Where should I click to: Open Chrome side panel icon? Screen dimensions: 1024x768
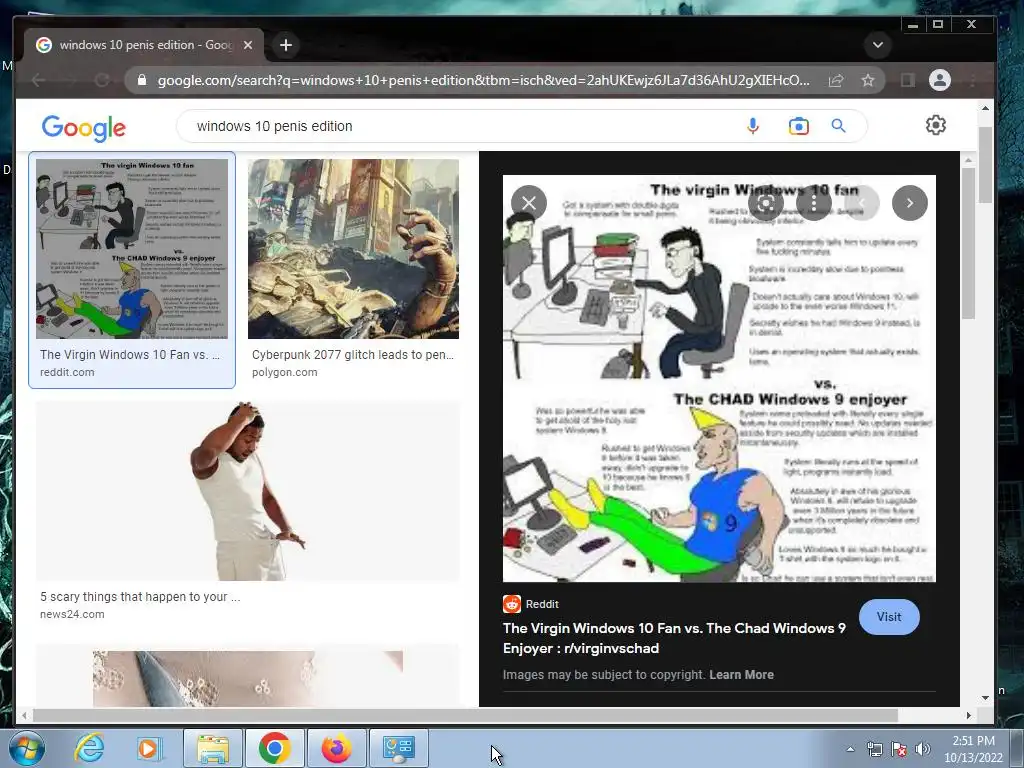coord(908,80)
